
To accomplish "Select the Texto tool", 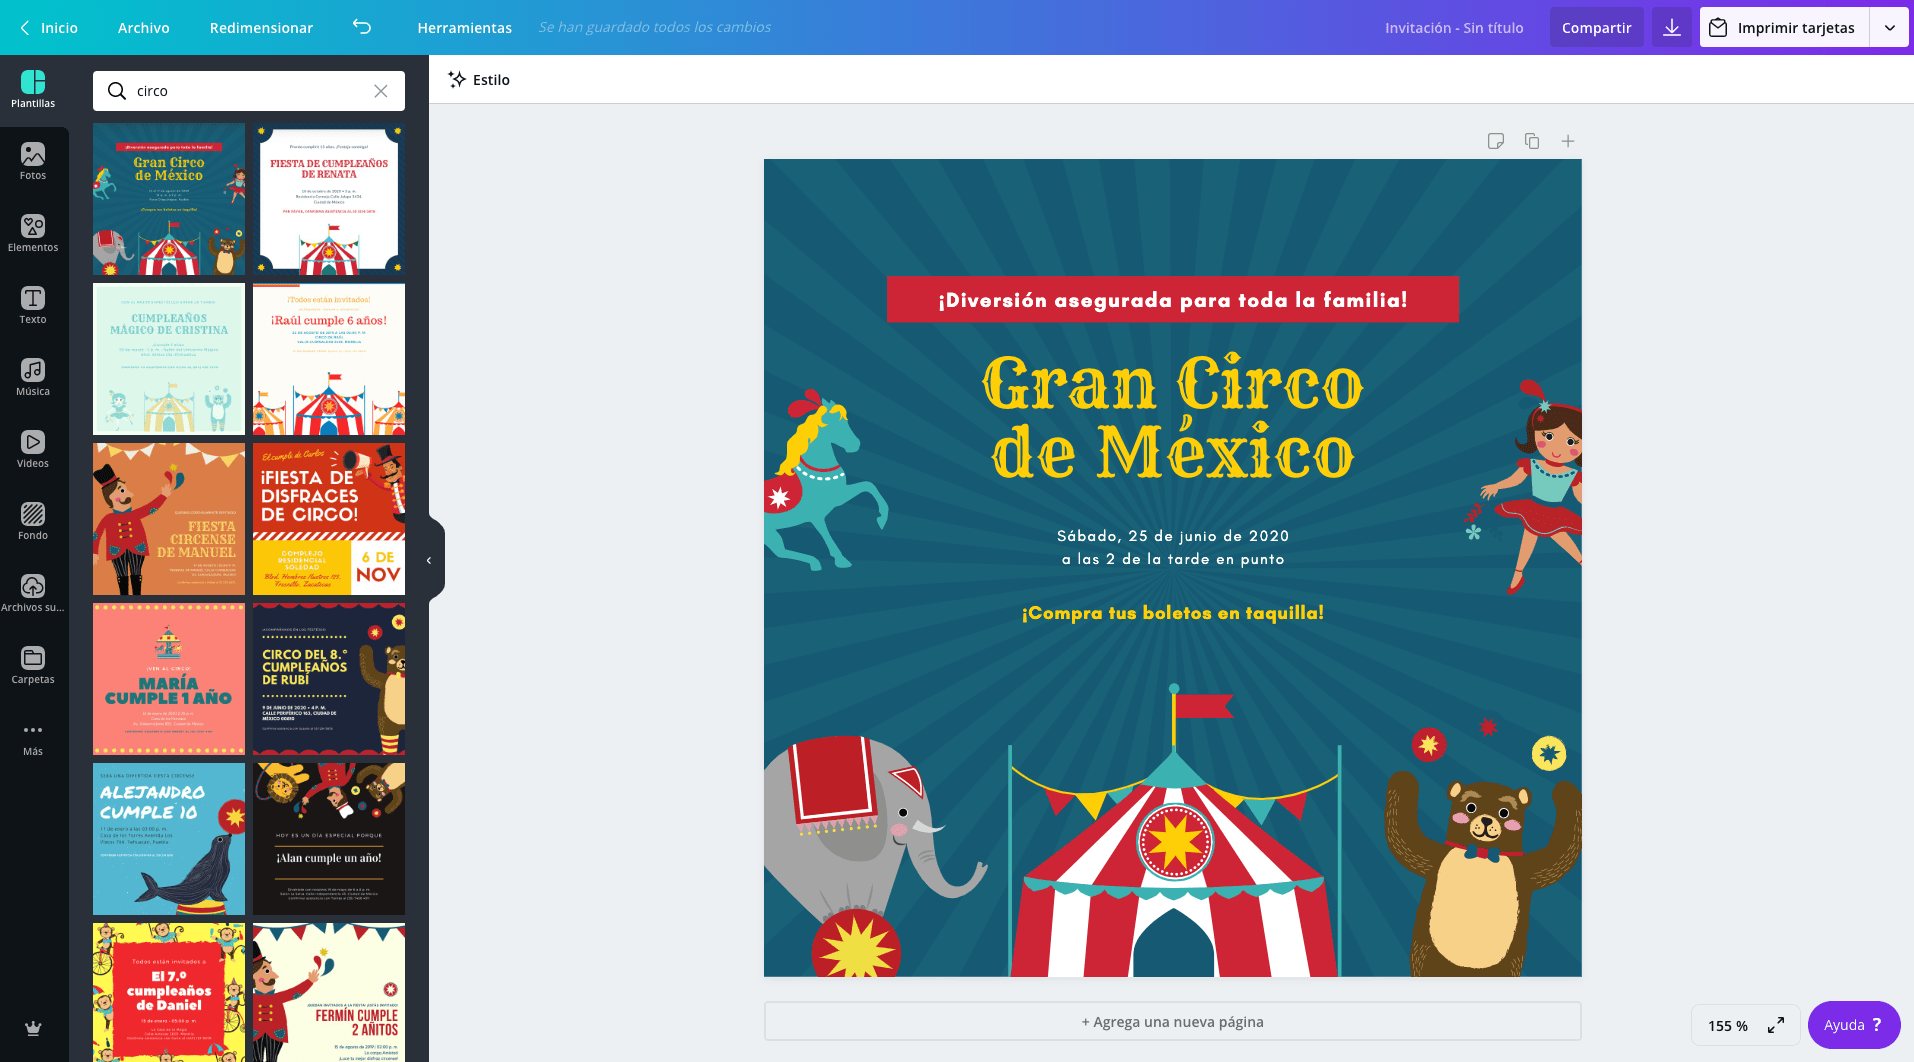I will point(33,305).
